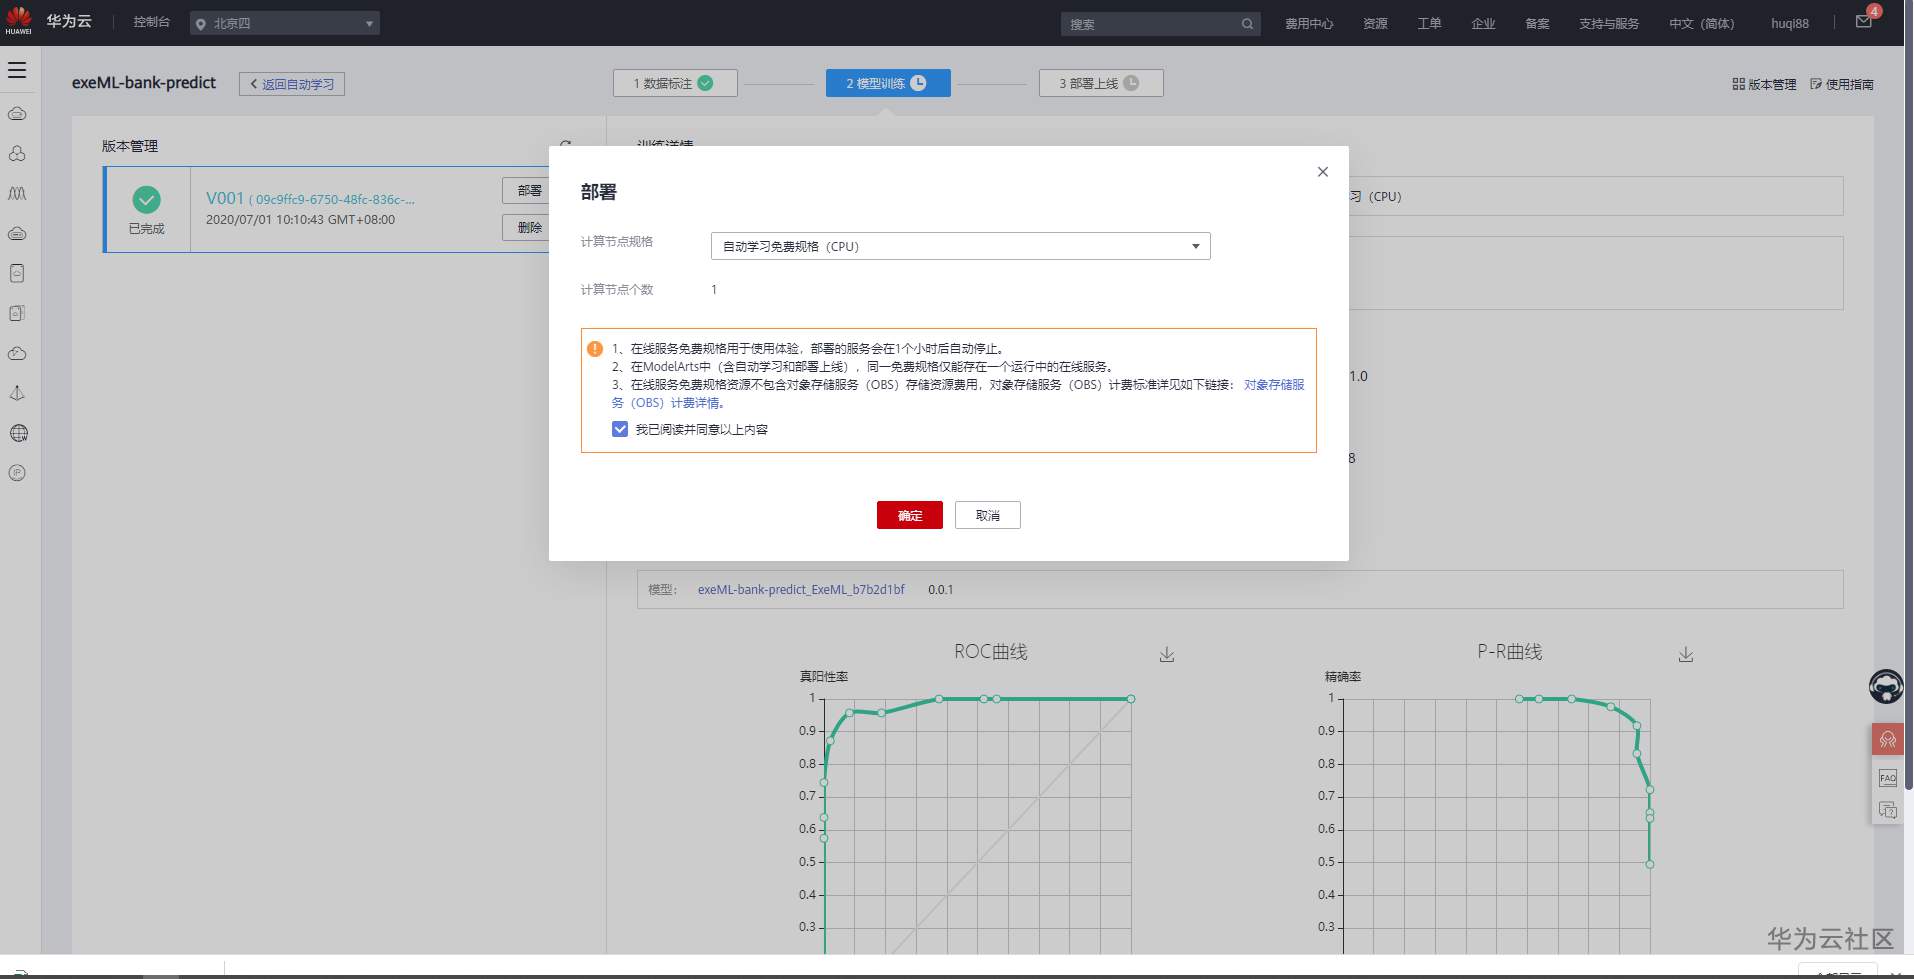Select step 2 模型训练
Viewport: 1914px width, 979px height.
click(x=888, y=83)
